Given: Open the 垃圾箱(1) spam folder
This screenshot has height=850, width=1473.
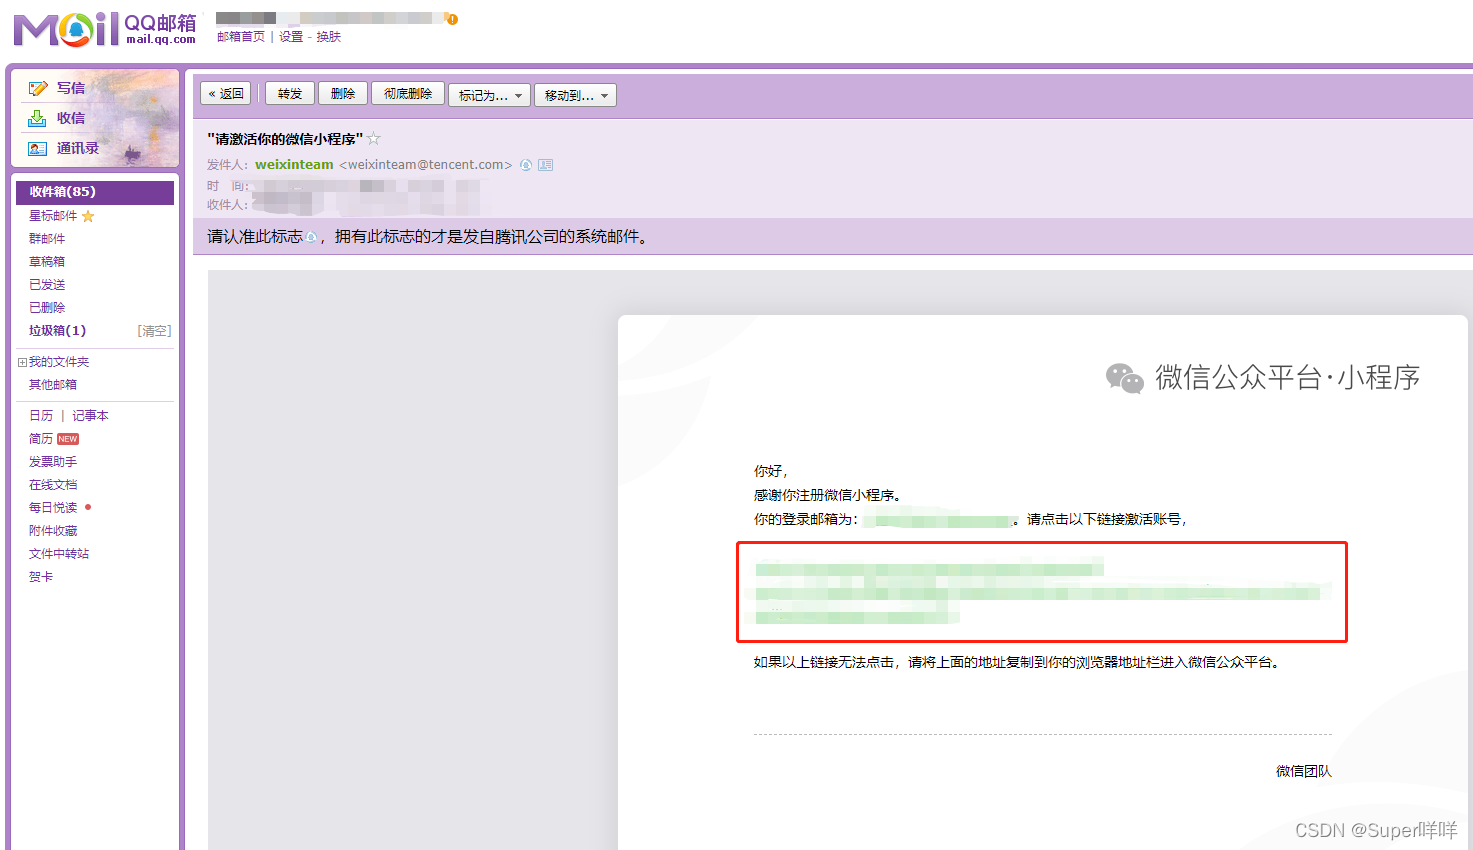Looking at the screenshot, I should tap(58, 331).
